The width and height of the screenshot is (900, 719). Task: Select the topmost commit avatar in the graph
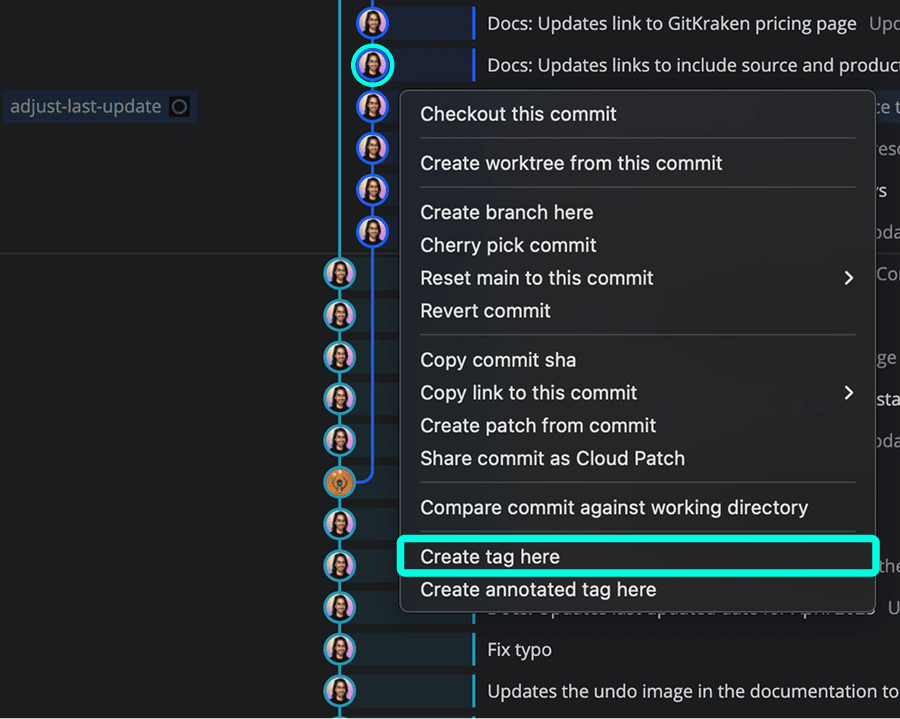click(372, 22)
